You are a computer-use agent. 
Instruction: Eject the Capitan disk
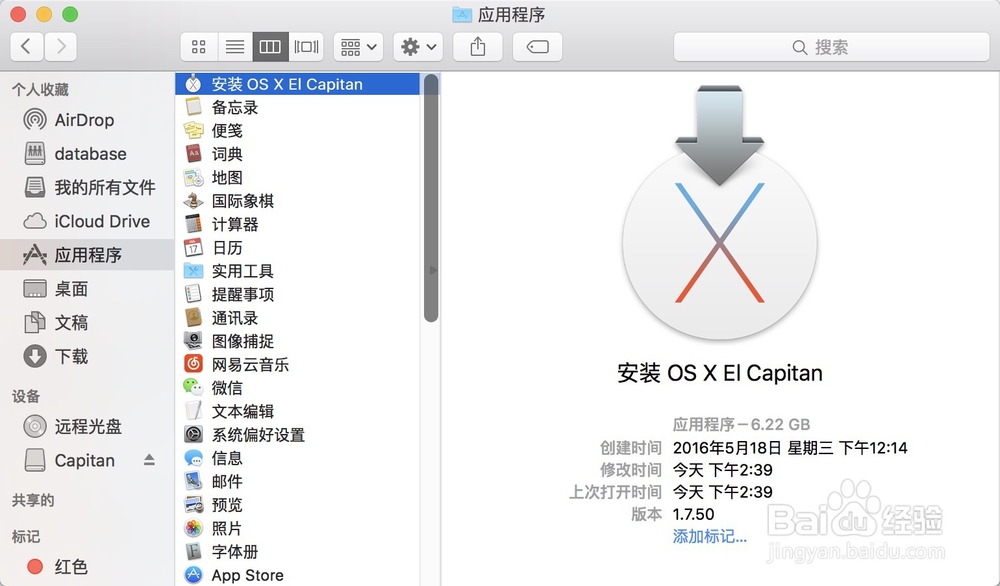[x=149, y=460]
